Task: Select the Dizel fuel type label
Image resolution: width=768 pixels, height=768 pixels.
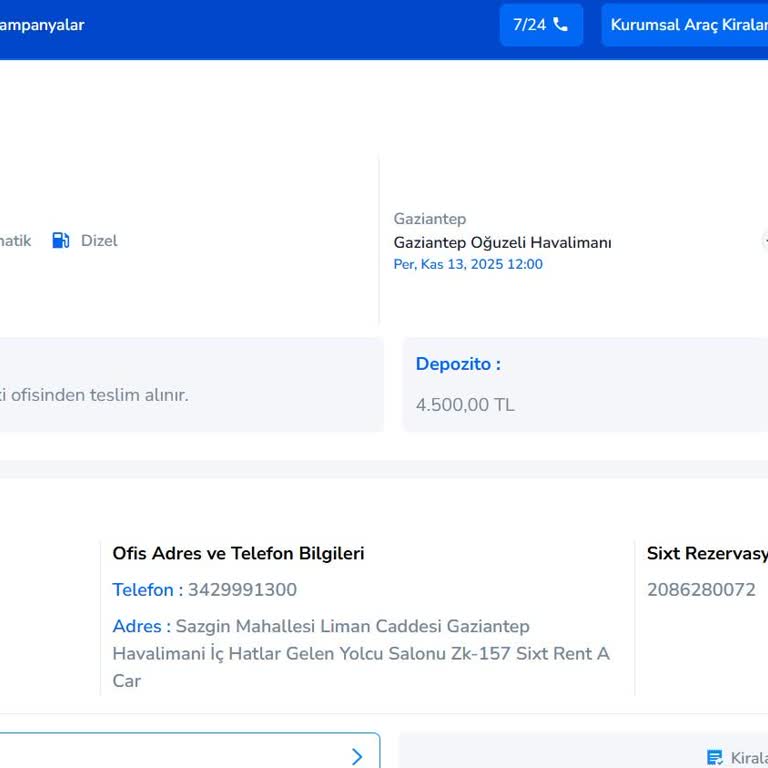Action: click(99, 241)
